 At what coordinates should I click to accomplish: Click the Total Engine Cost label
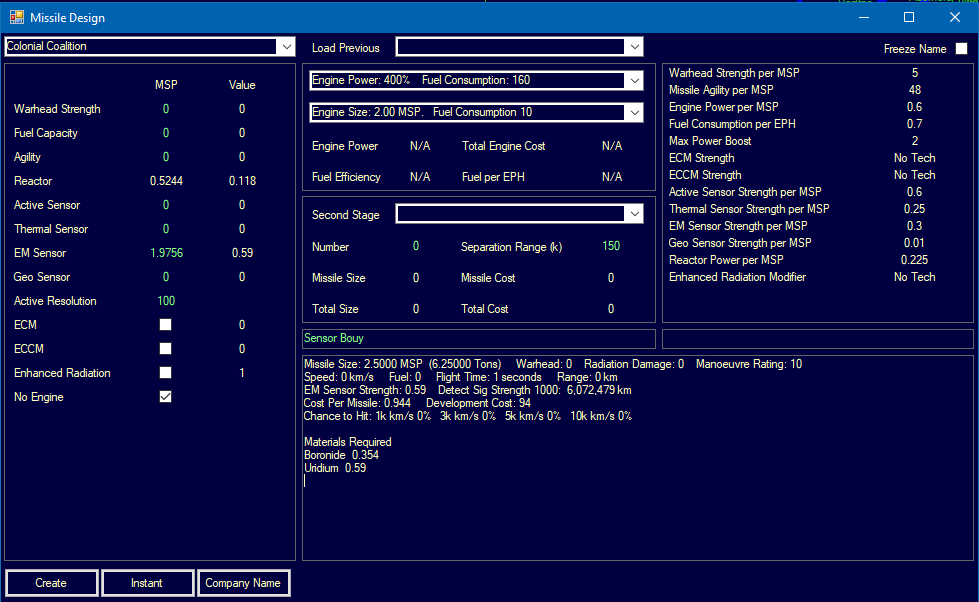click(504, 146)
